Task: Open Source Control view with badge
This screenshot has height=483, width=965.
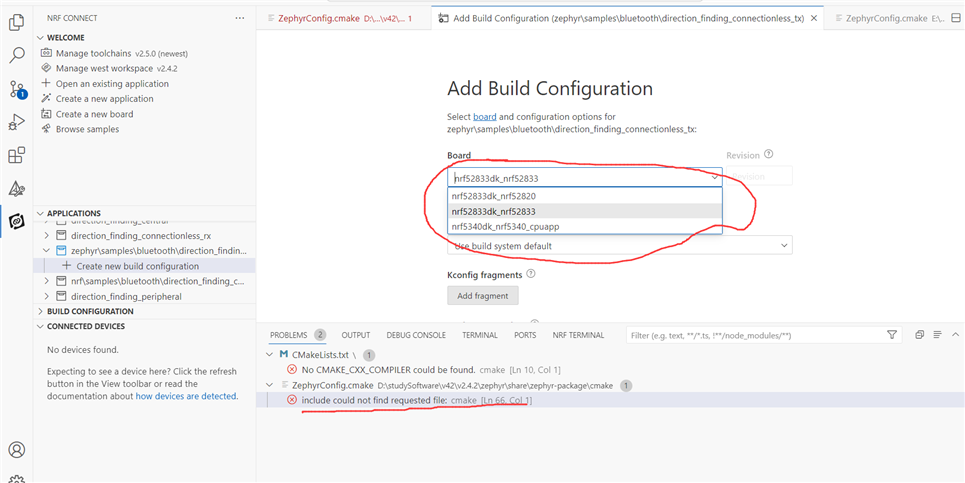Action: pyautogui.click(x=17, y=90)
